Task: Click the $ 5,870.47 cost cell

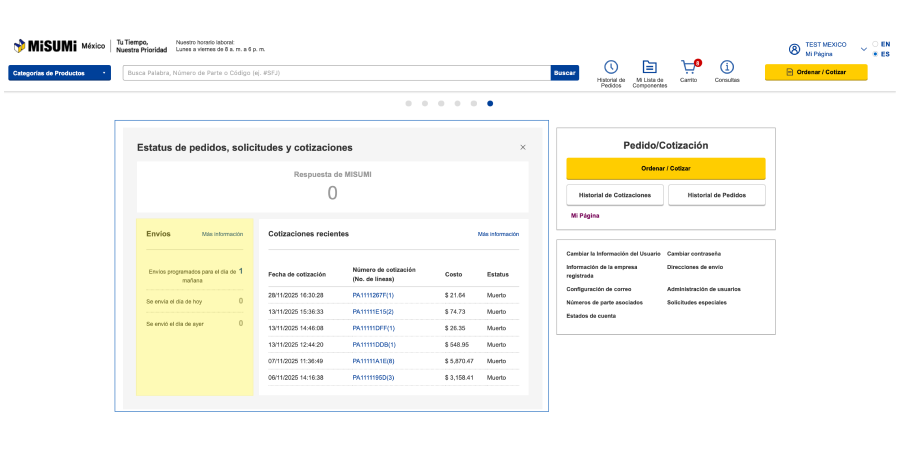Action: (x=459, y=361)
